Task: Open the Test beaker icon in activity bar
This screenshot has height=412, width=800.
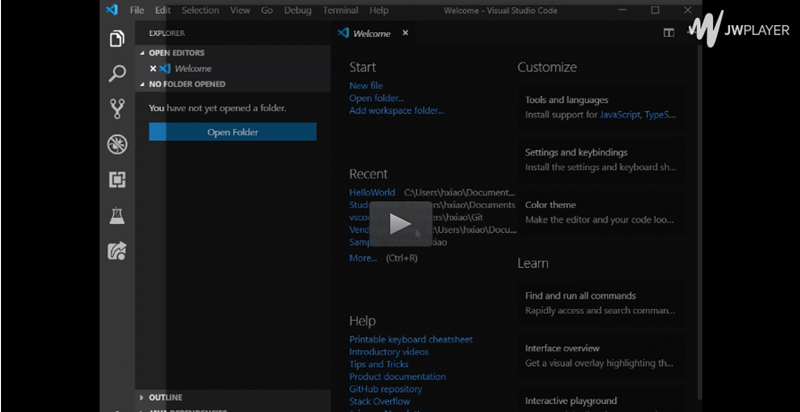Action: (x=117, y=215)
